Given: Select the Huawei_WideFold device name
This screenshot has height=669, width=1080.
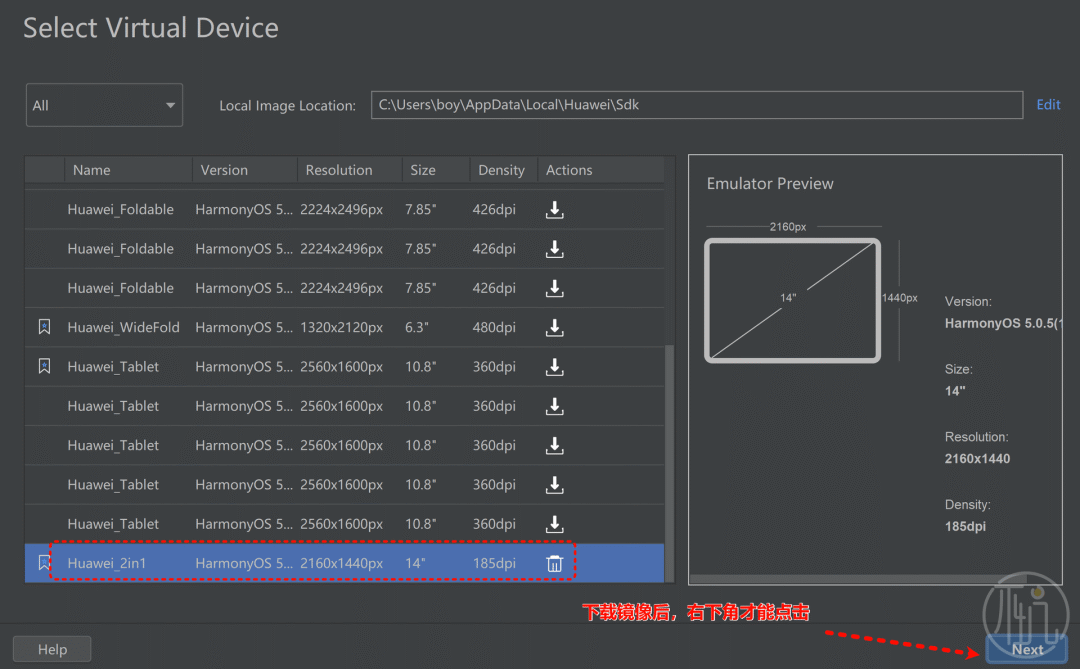Looking at the screenshot, I should point(123,327).
